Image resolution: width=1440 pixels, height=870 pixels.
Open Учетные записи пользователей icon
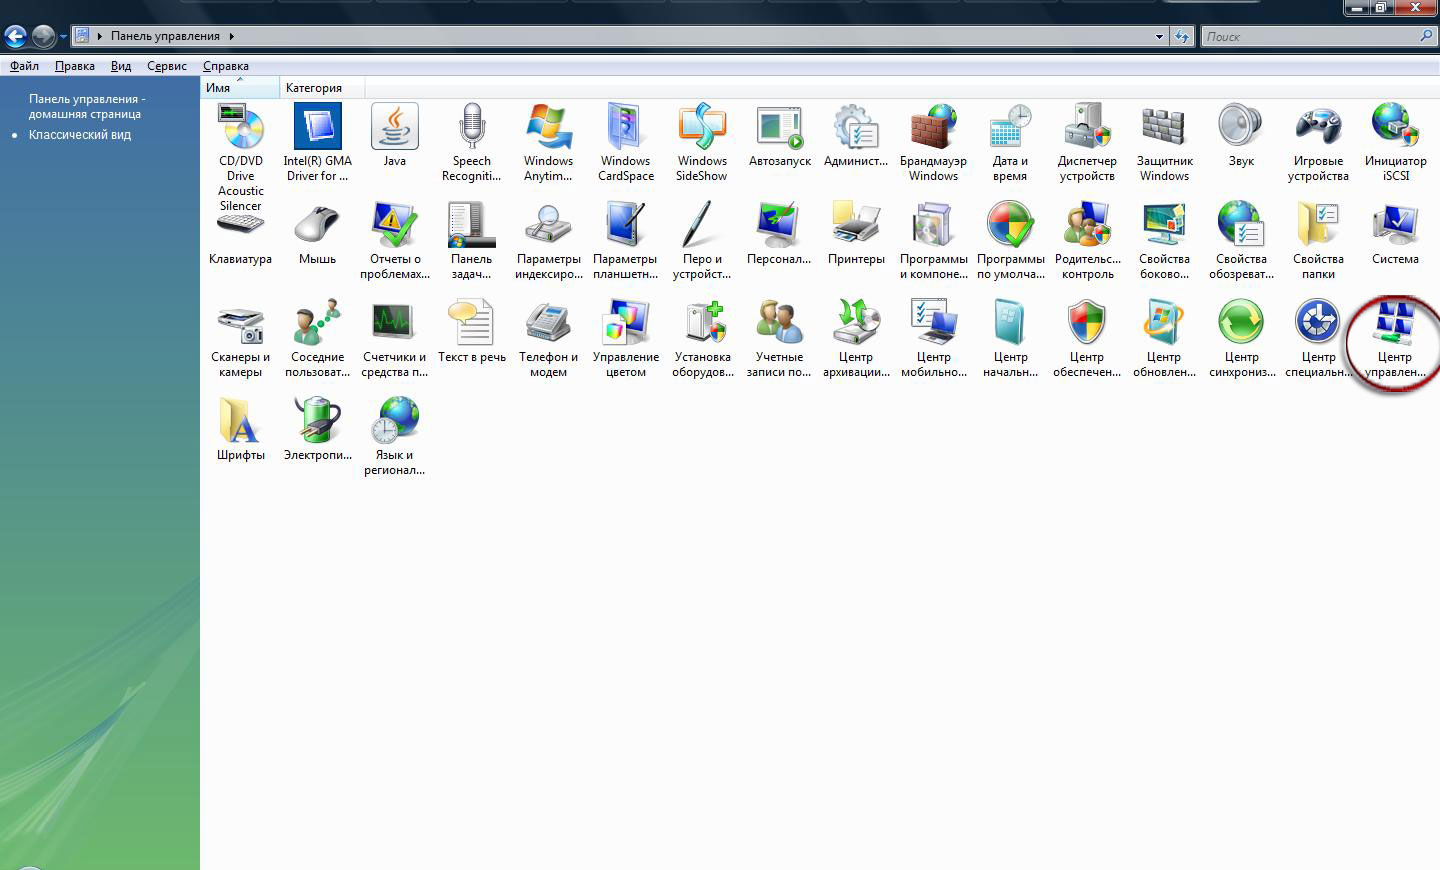tap(780, 322)
